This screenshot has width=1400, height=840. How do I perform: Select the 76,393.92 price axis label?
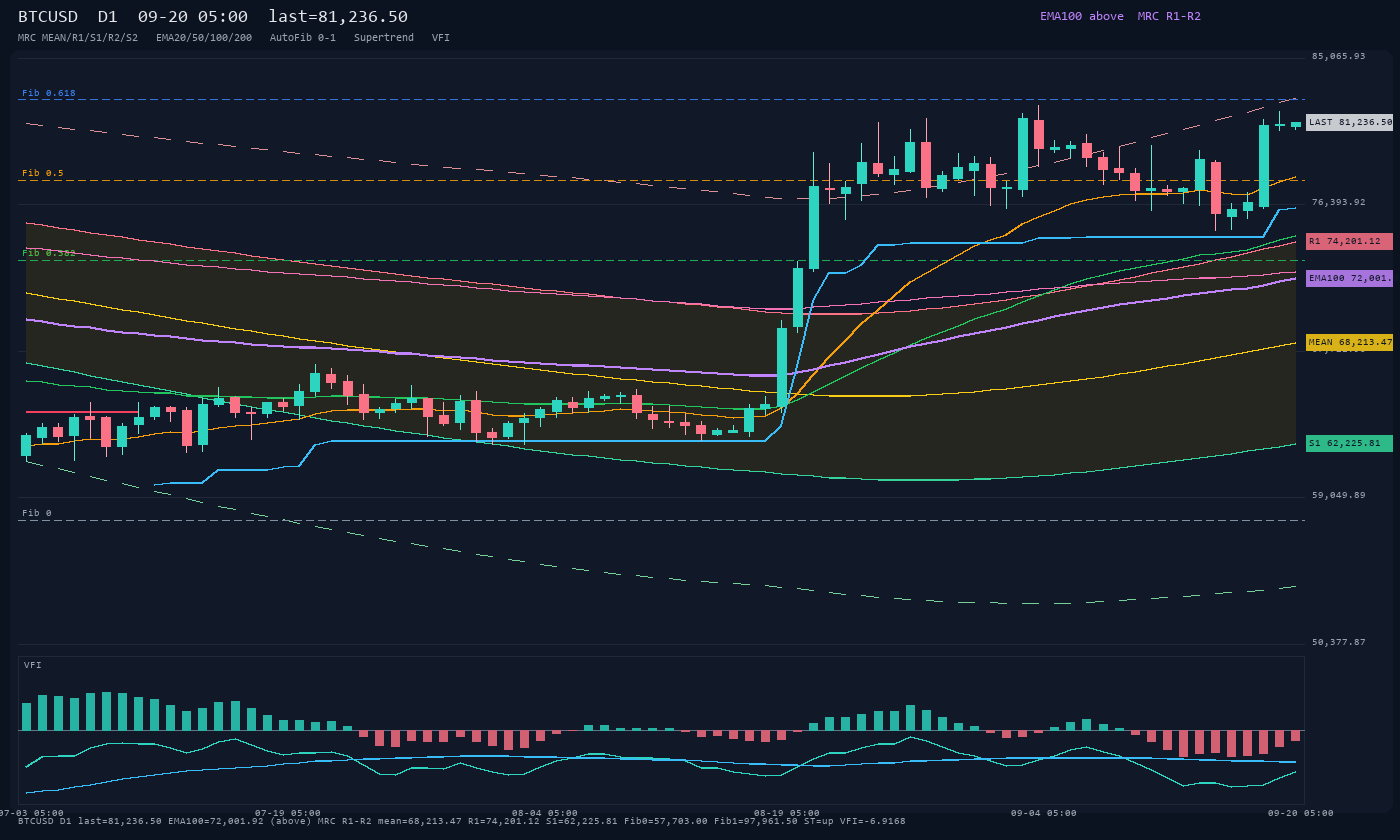[1338, 202]
